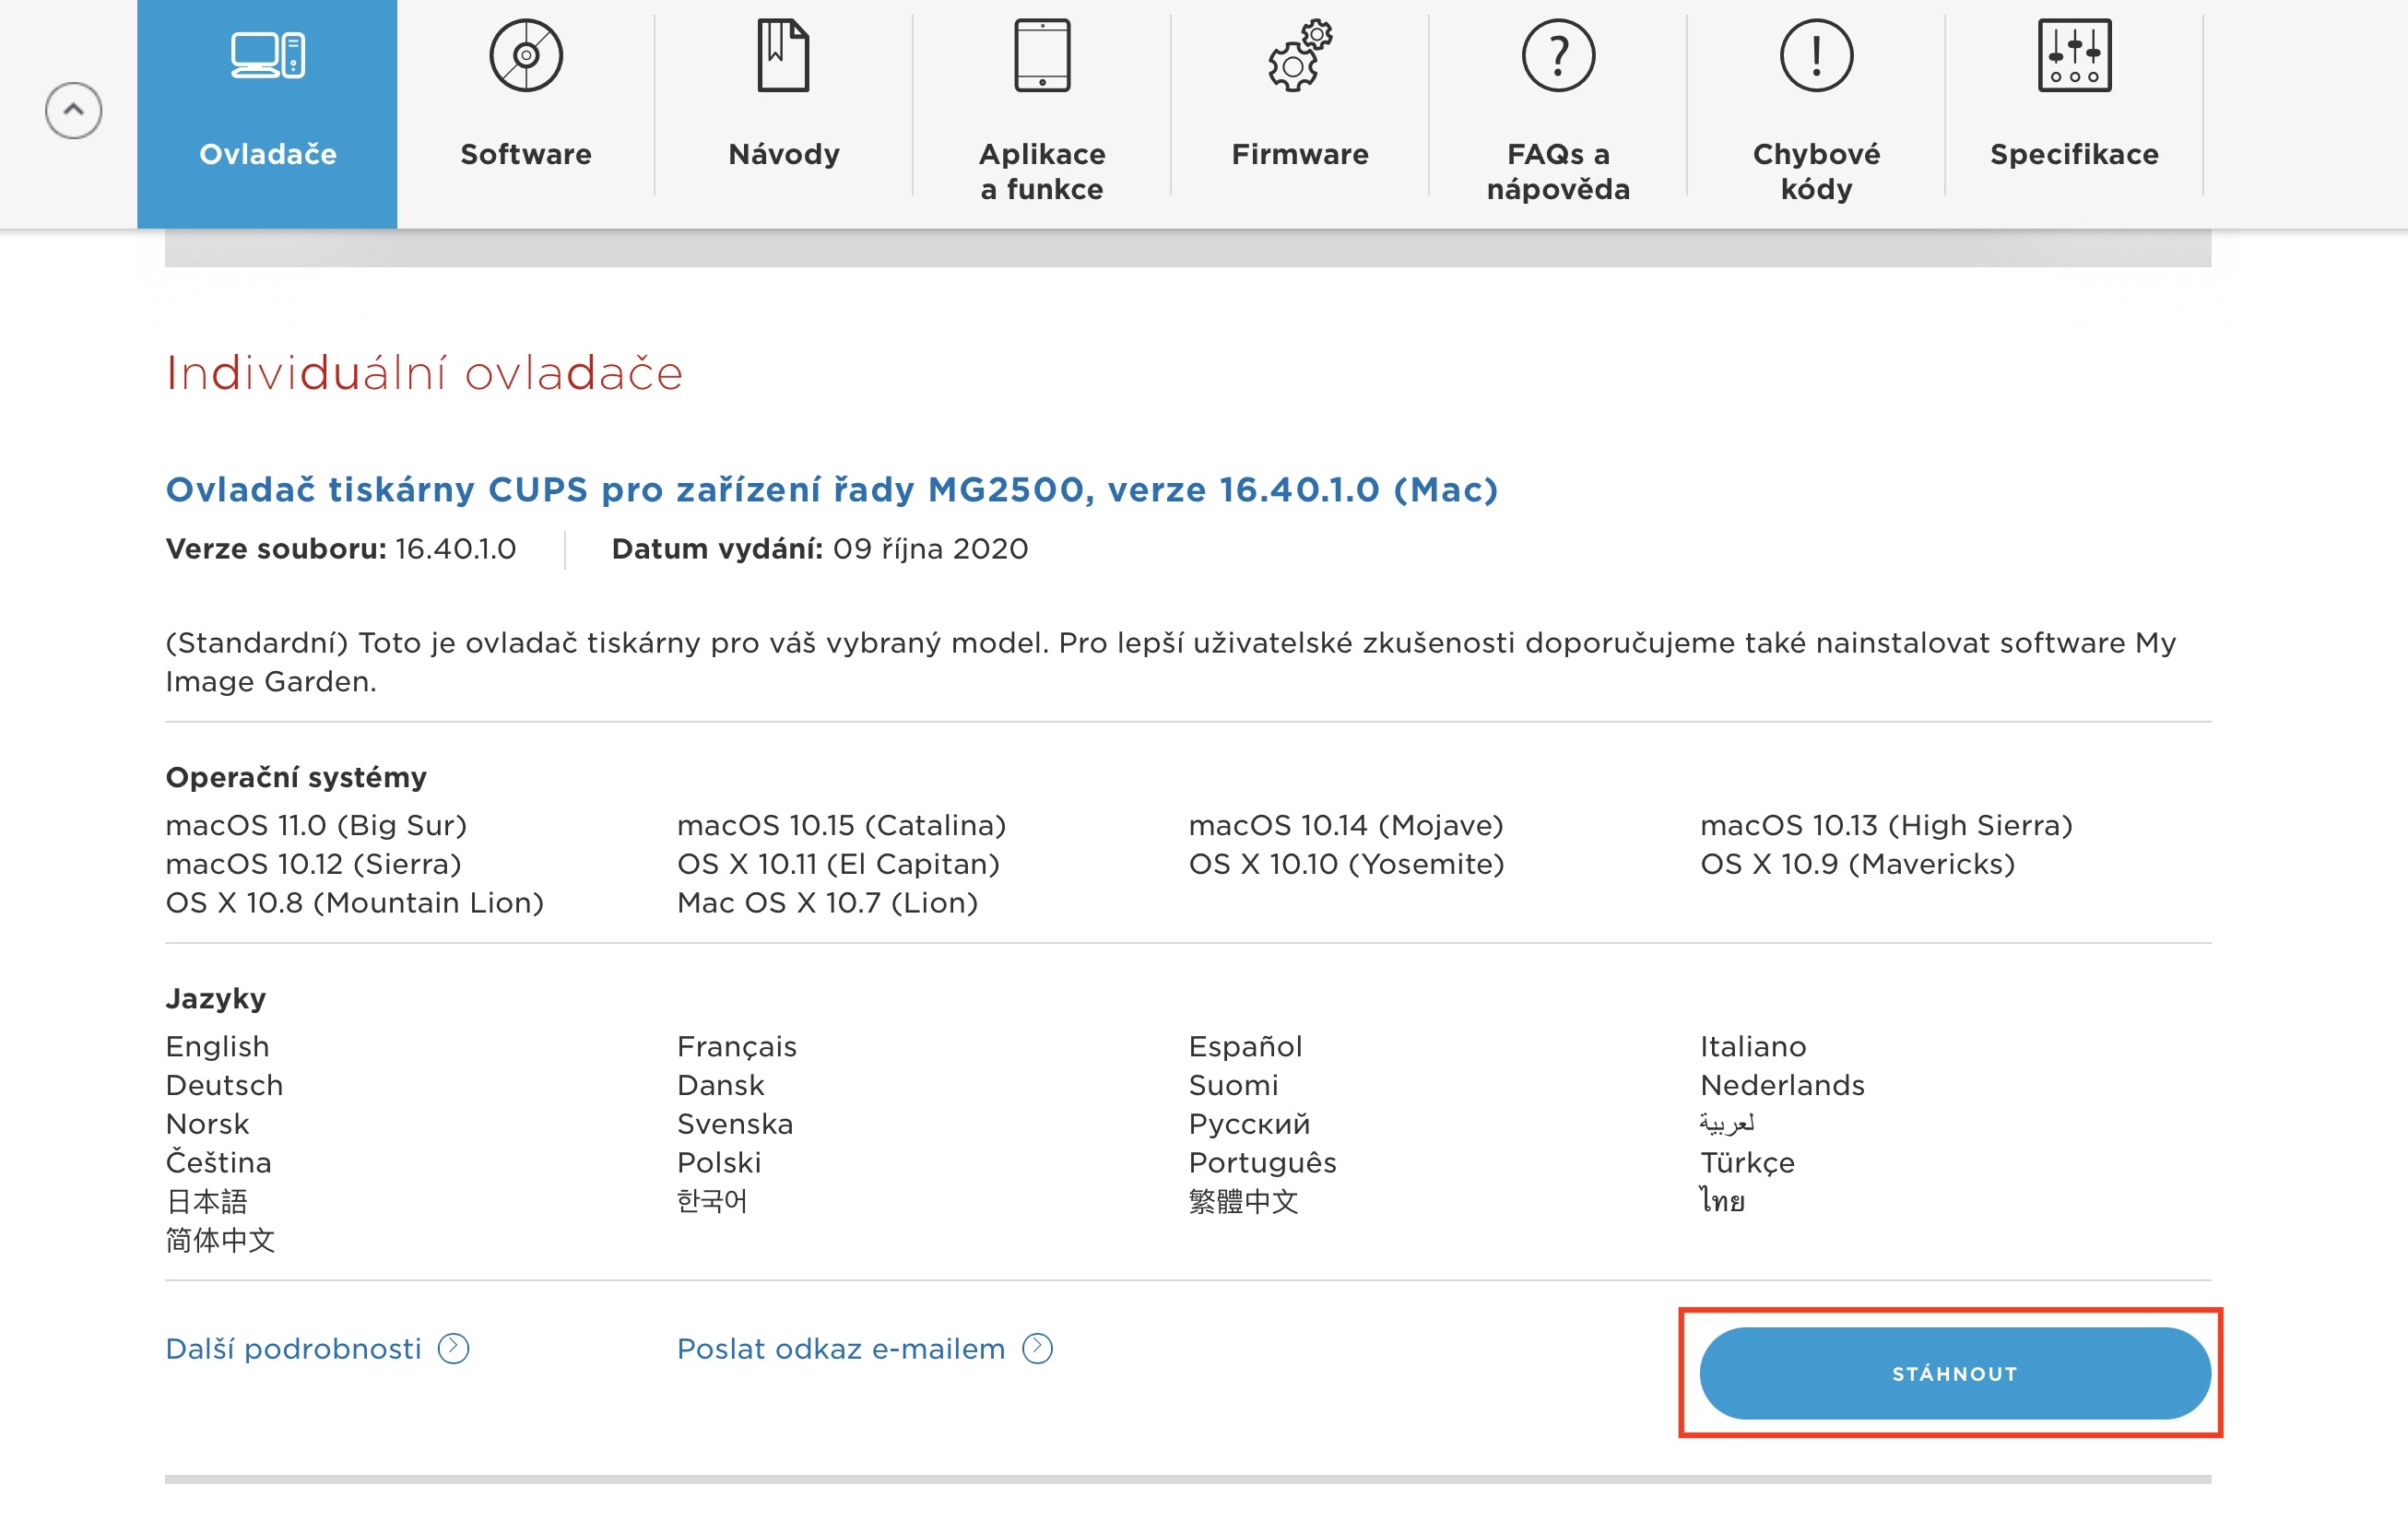Collapse section with the up-chevron circle
The width and height of the screenshot is (2408, 1520).
[x=73, y=110]
